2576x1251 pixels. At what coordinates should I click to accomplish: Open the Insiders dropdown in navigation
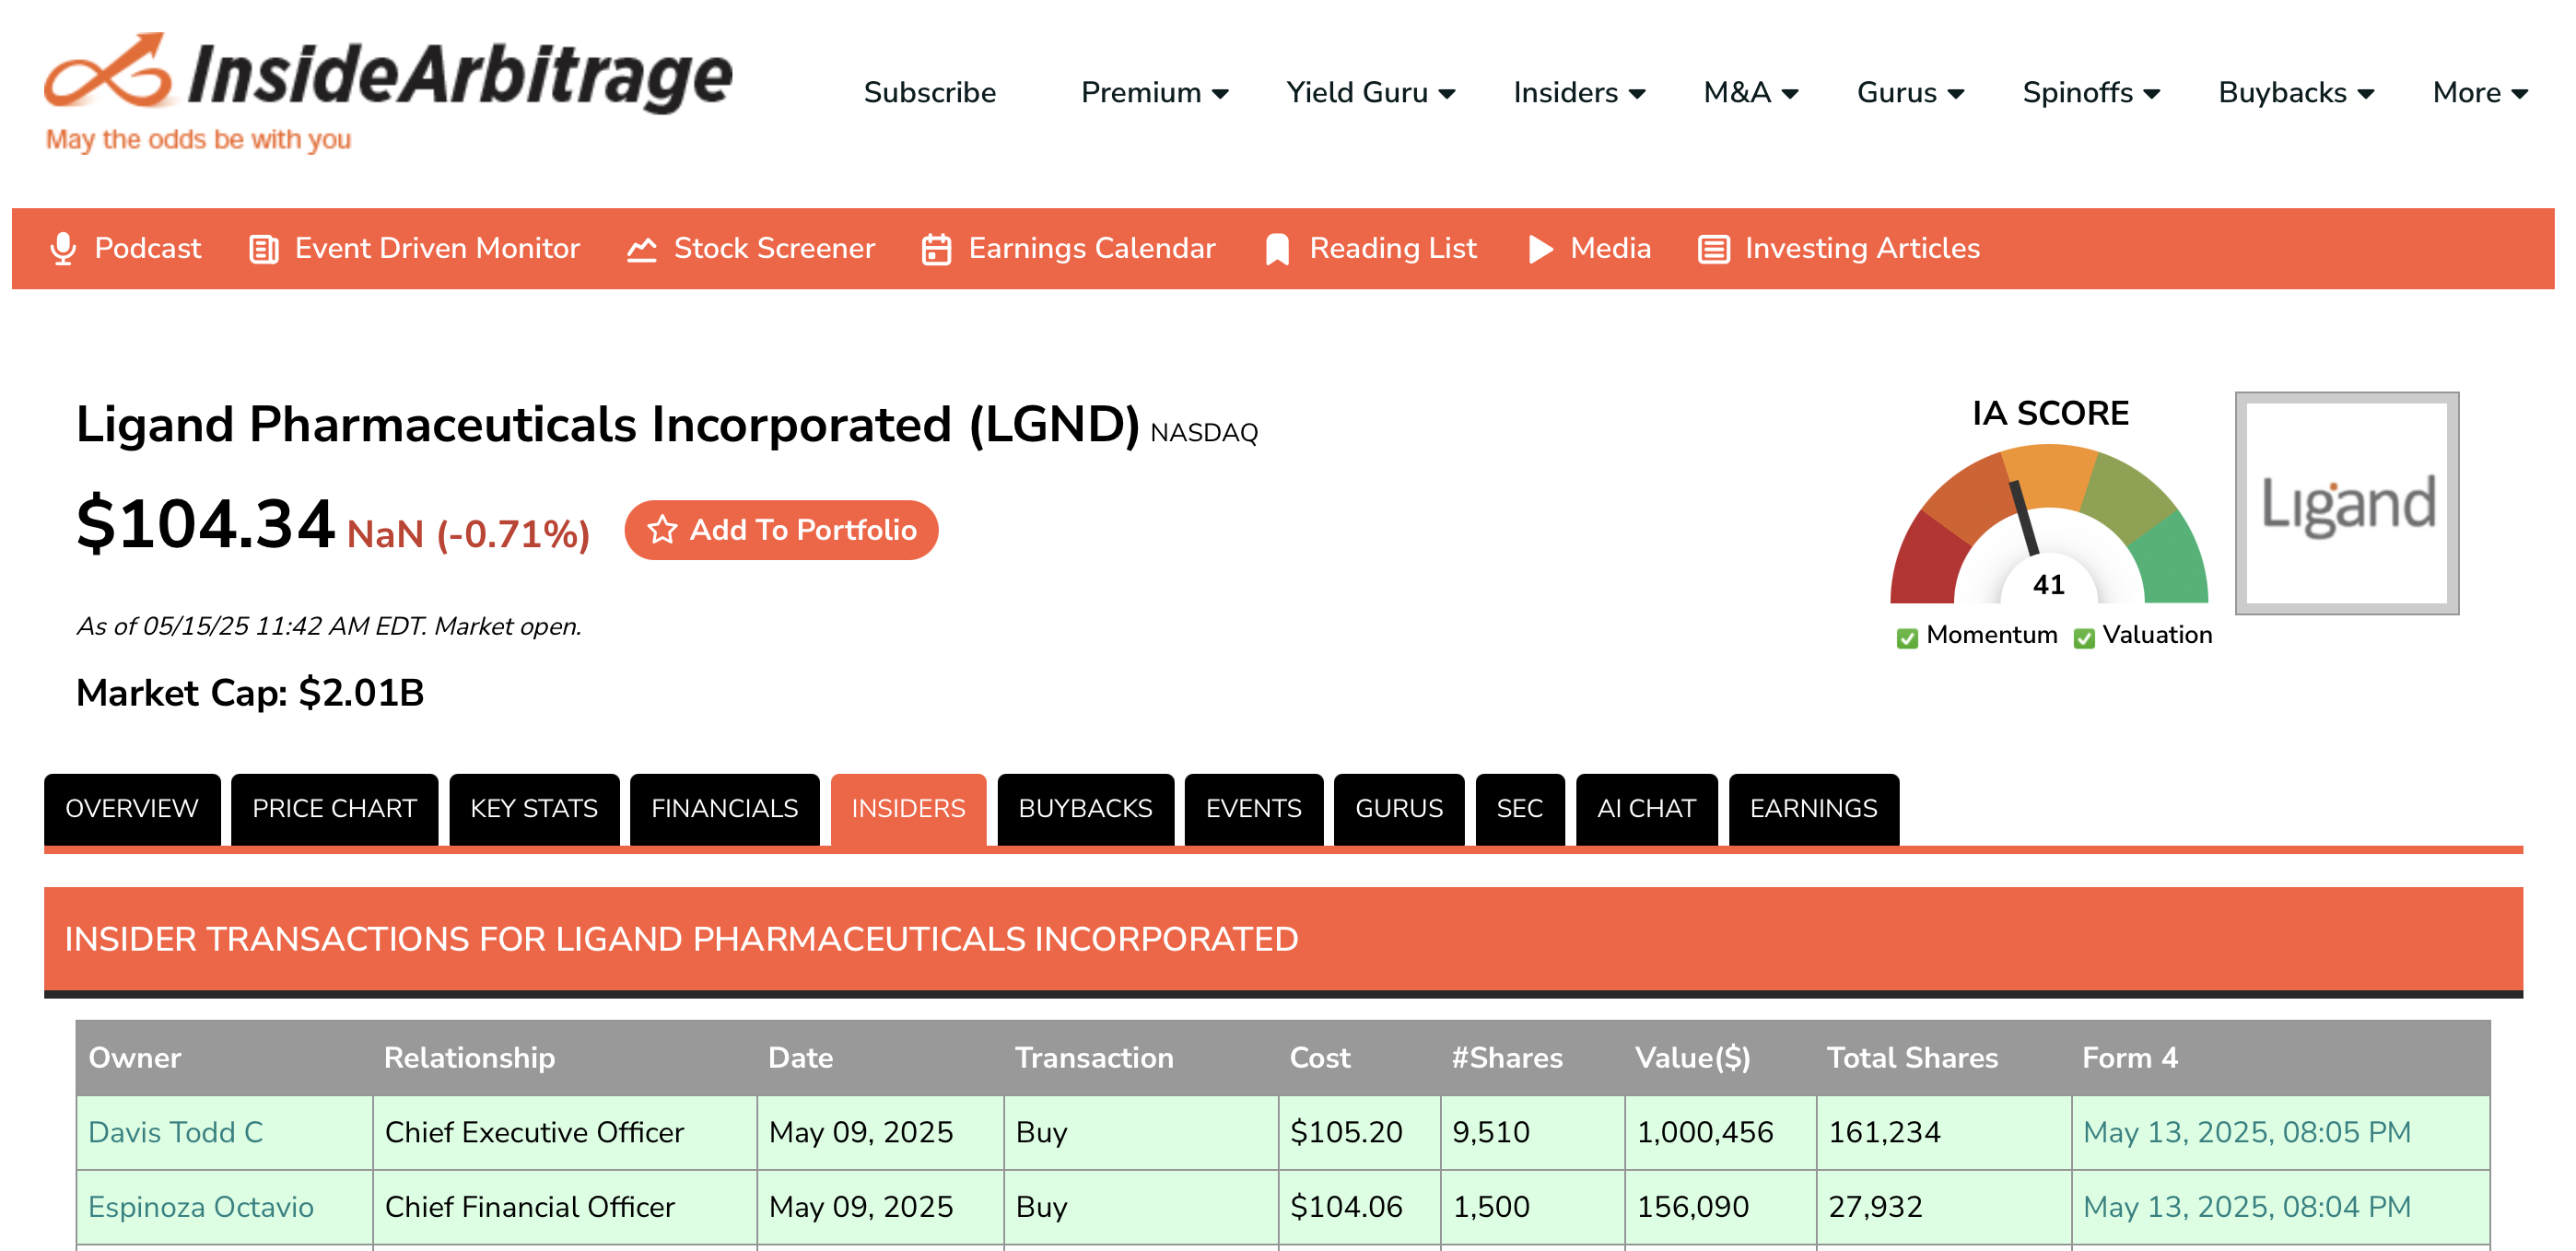[1578, 93]
